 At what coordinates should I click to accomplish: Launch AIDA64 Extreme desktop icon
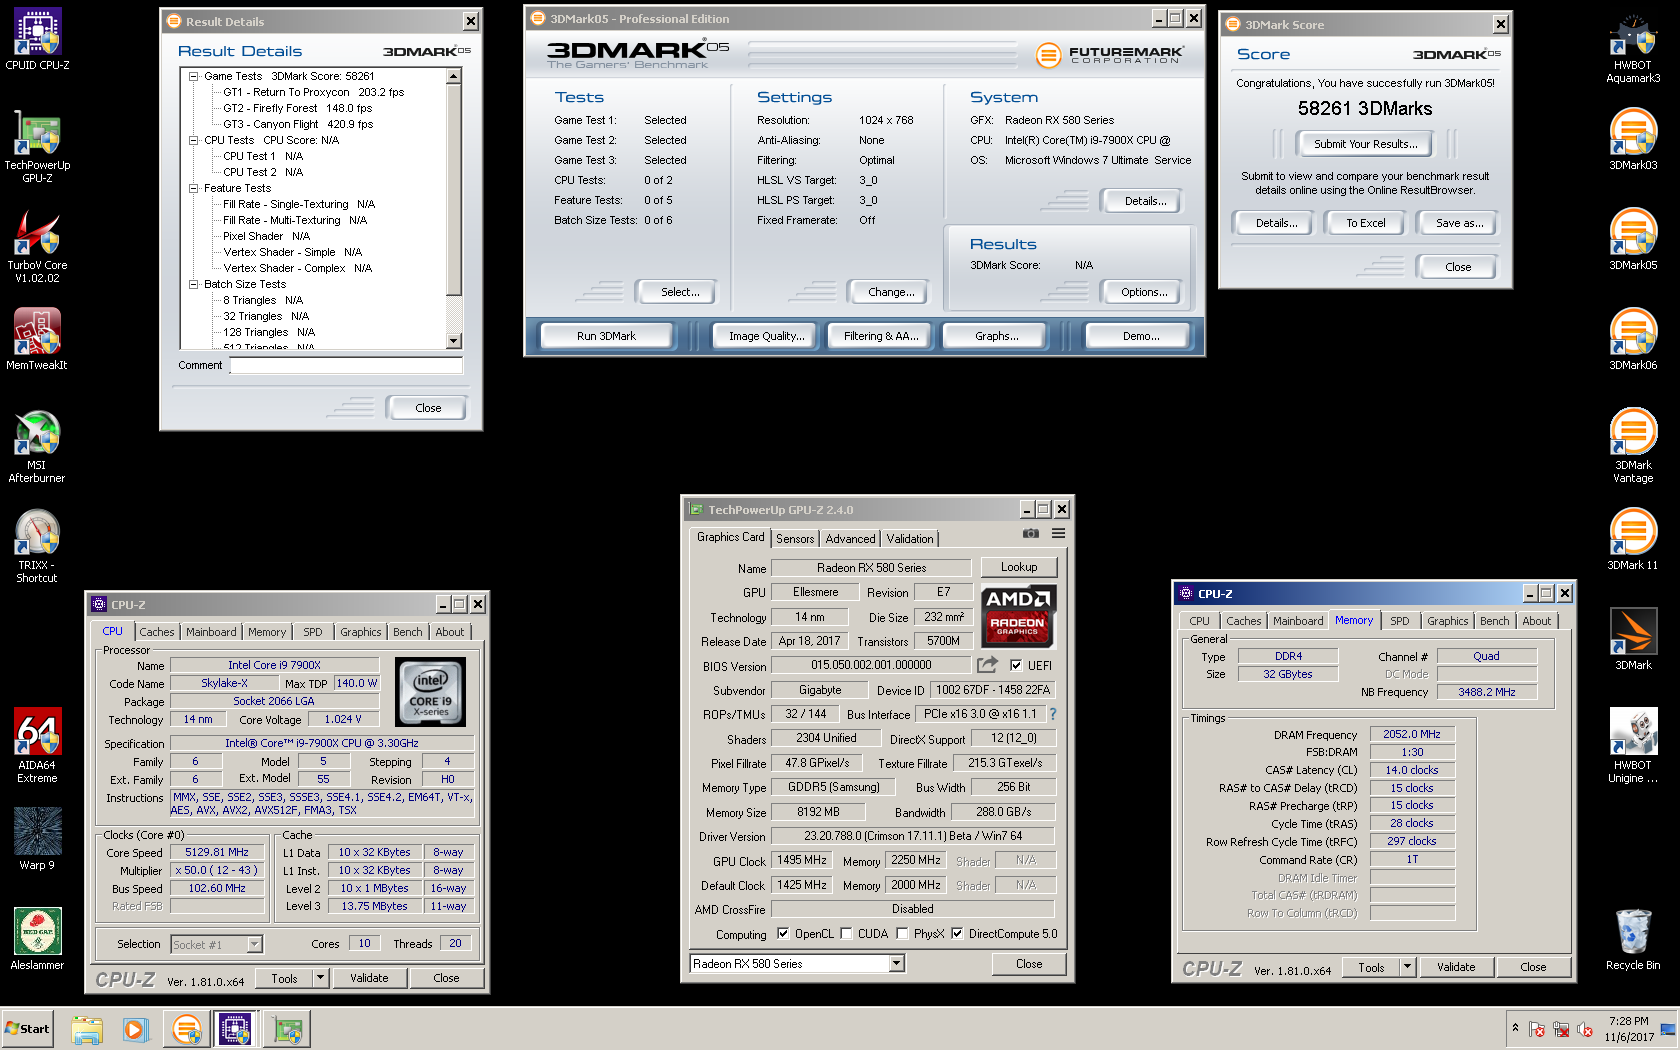tap(37, 746)
